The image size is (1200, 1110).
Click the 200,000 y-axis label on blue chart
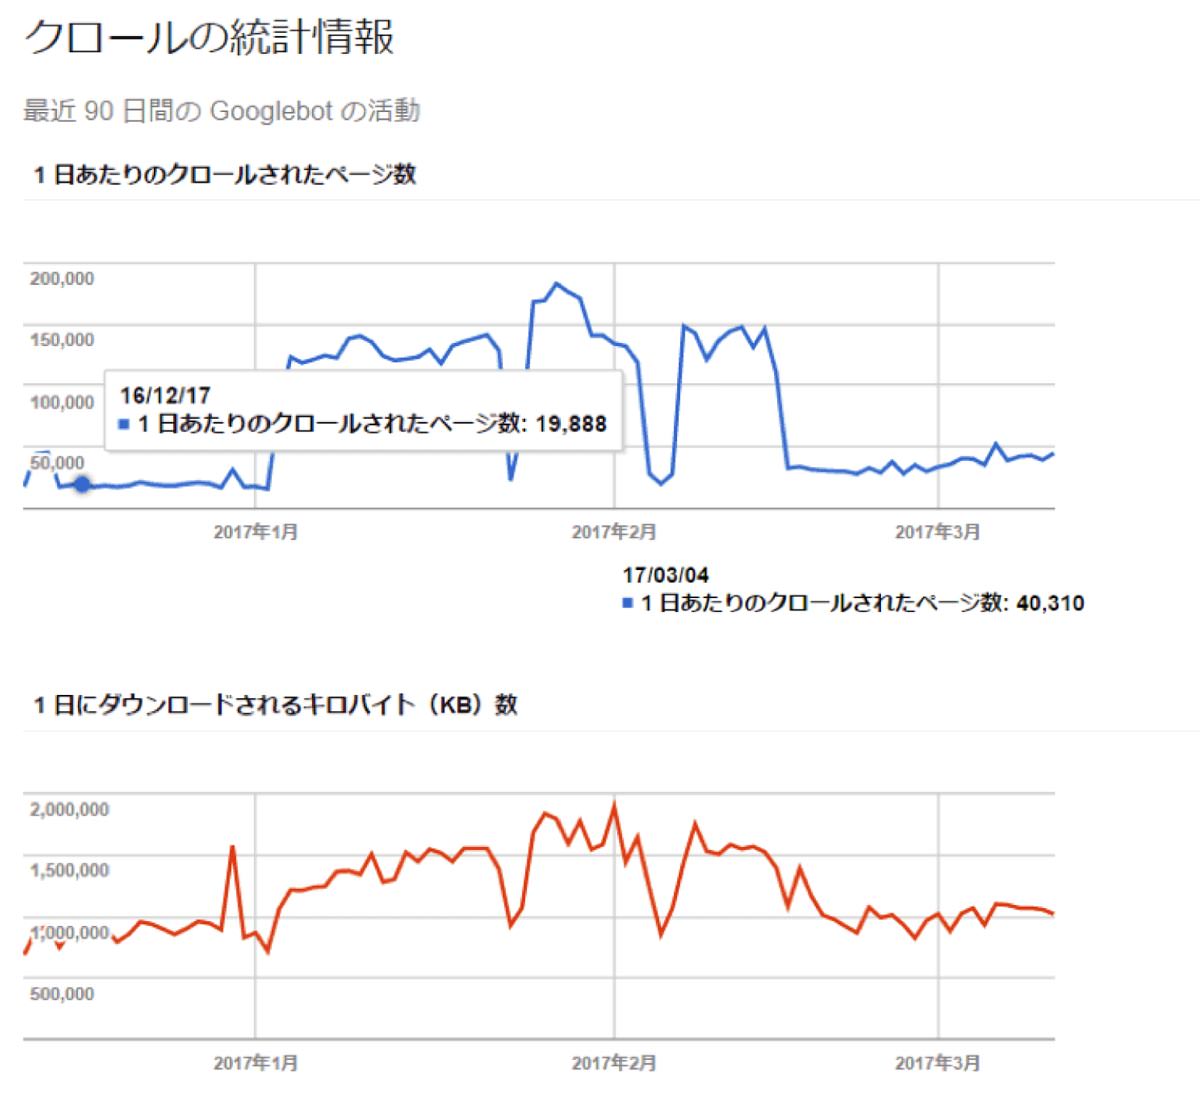coord(62,279)
